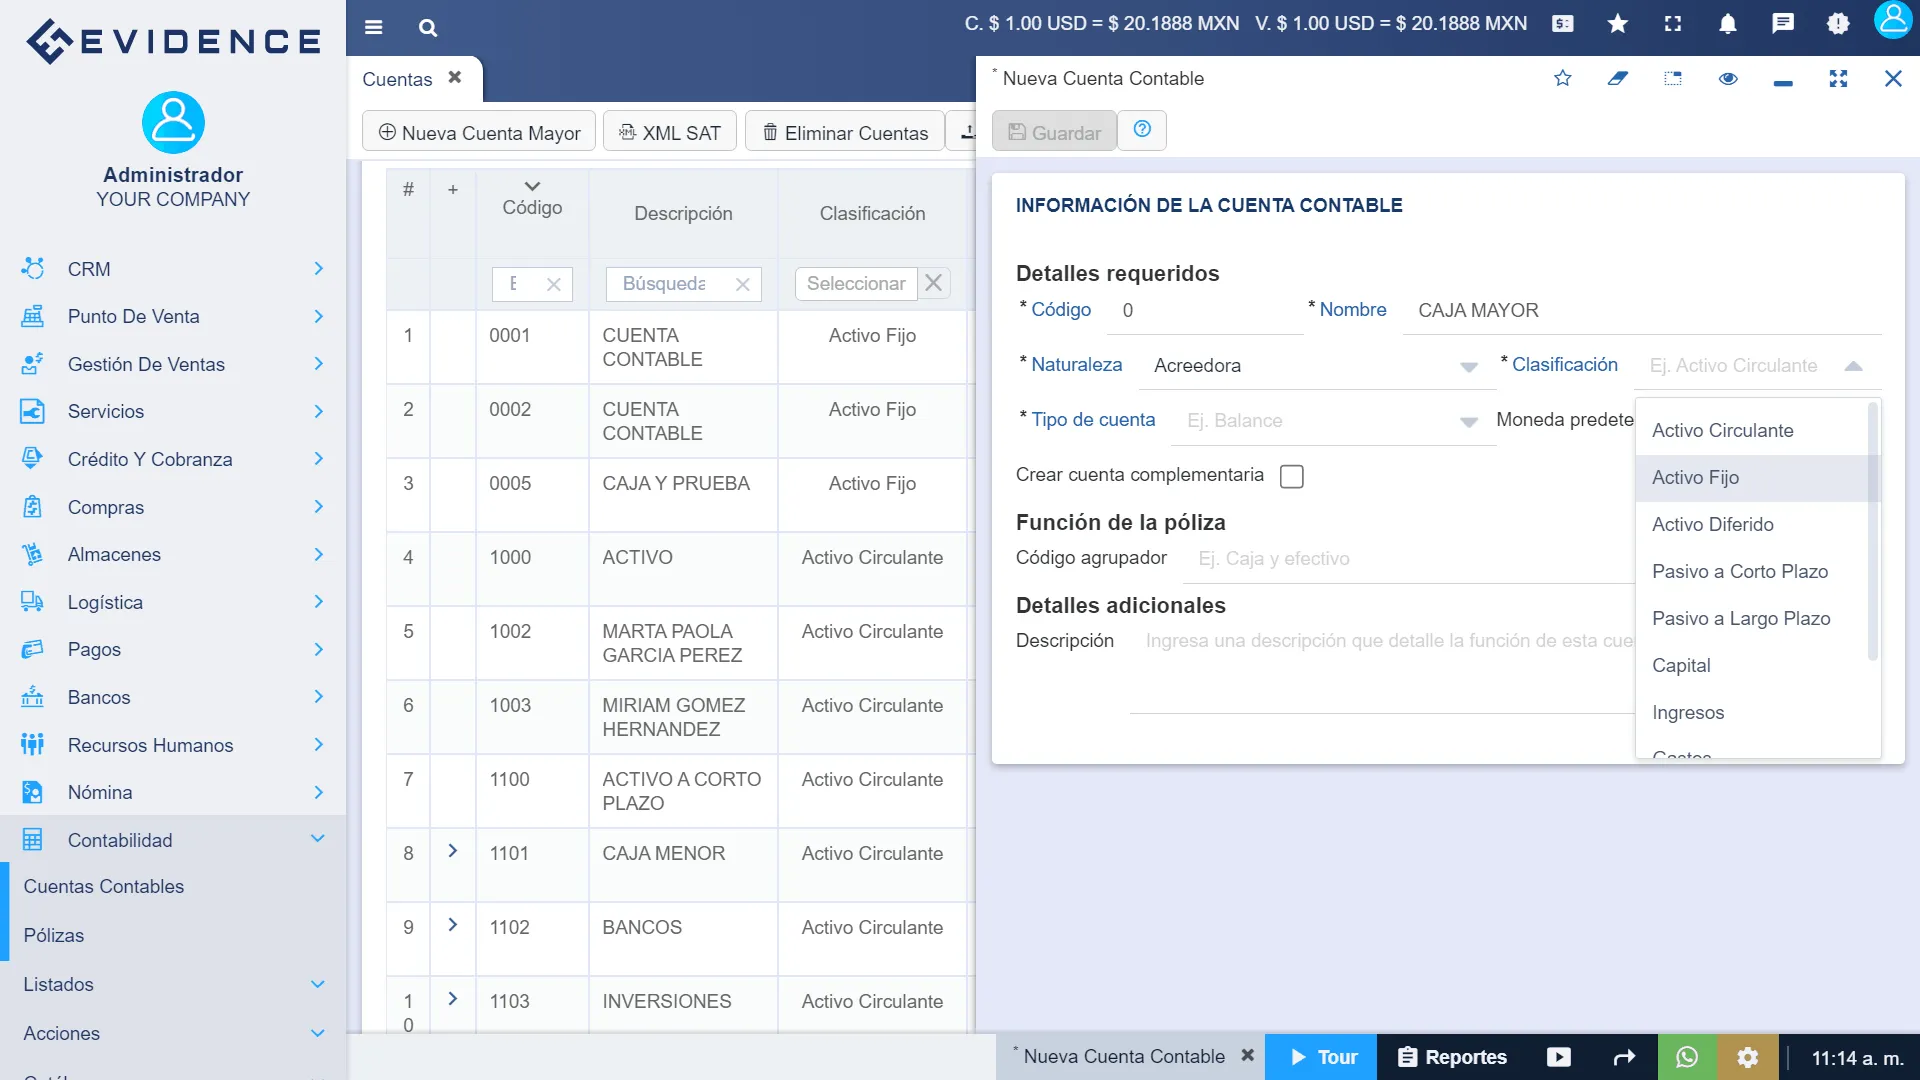The image size is (1920, 1080).
Task: Select Activo Diferido from the classification list
Action: tap(1711, 524)
